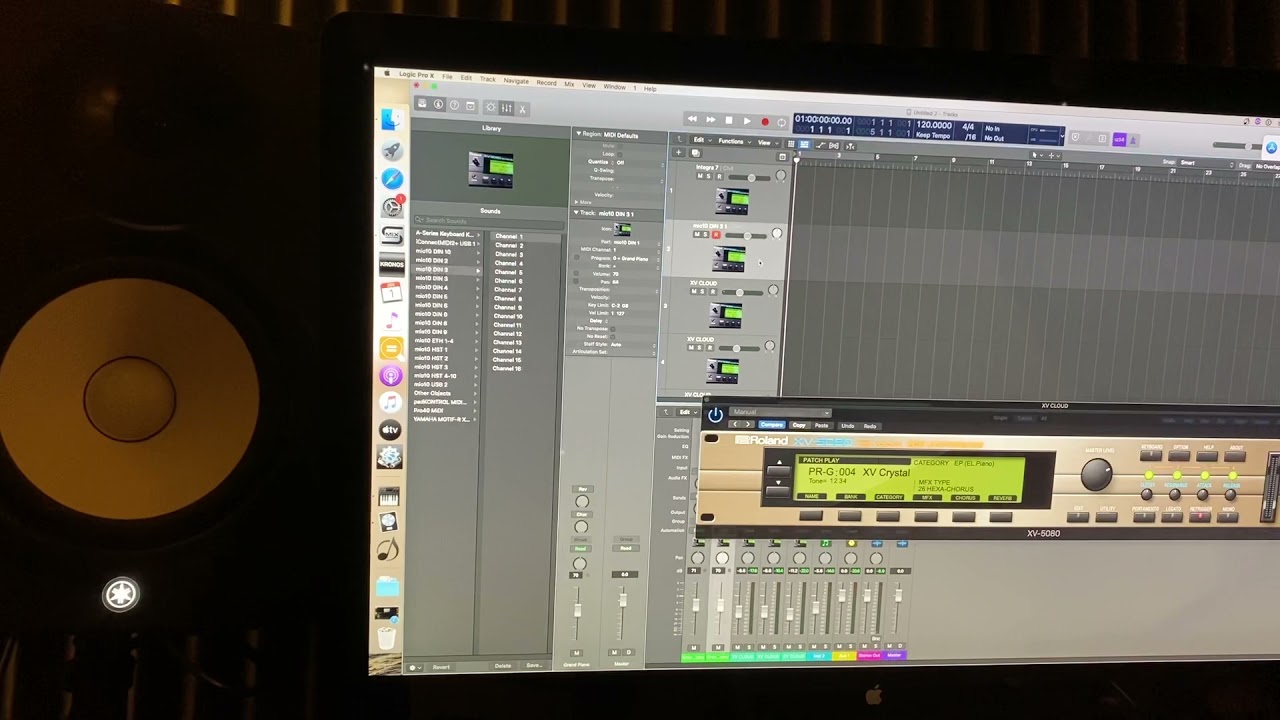1280x720 pixels.
Task: Open Safari from the Dock
Action: click(x=392, y=178)
